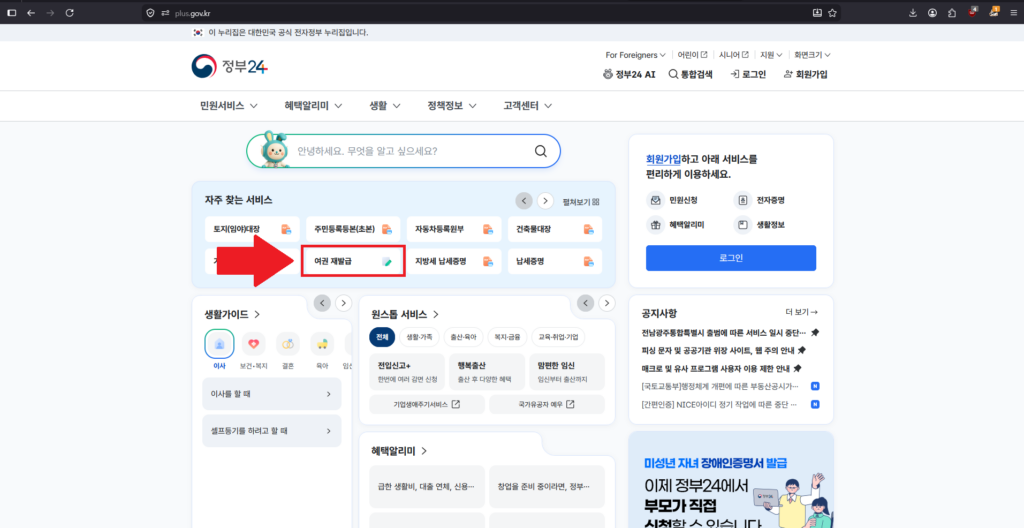Click the 정부24 logo

(x=229, y=66)
